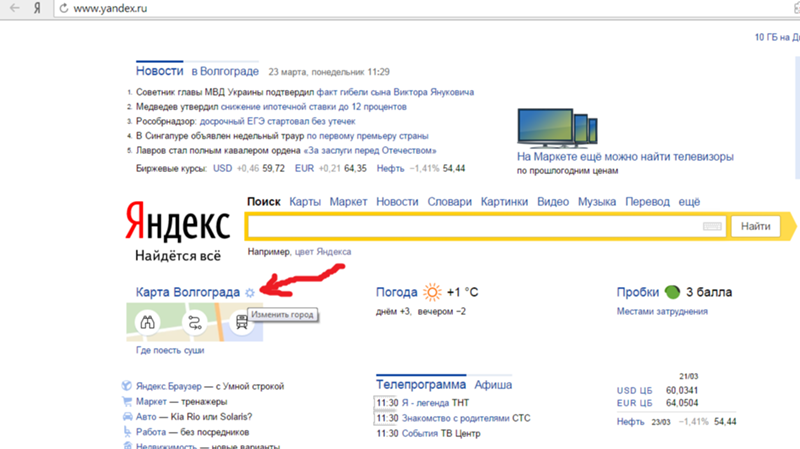Open 'Где поесть суши' link
The width and height of the screenshot is (800, 449).
point(170,350)
